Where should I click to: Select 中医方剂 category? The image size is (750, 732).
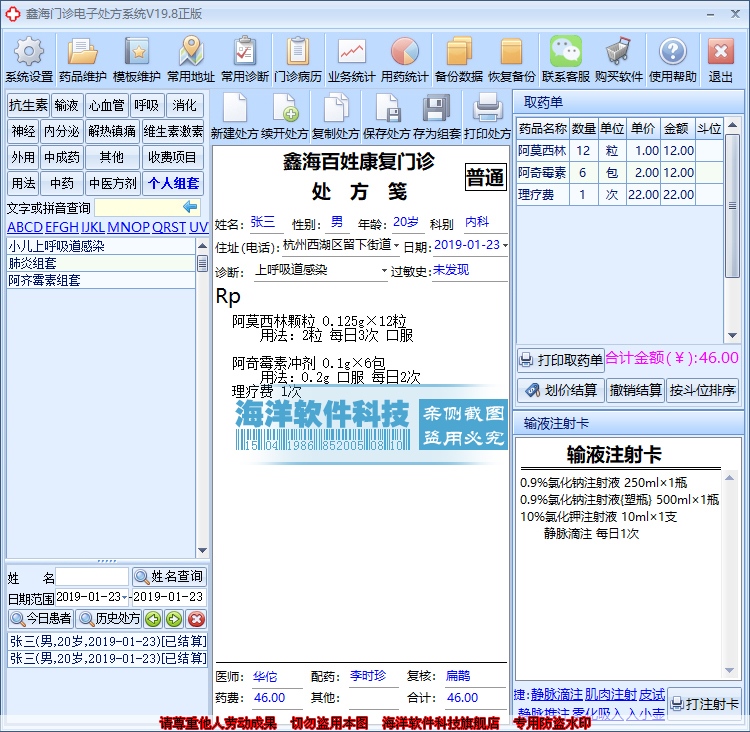[x=113, y=183]
